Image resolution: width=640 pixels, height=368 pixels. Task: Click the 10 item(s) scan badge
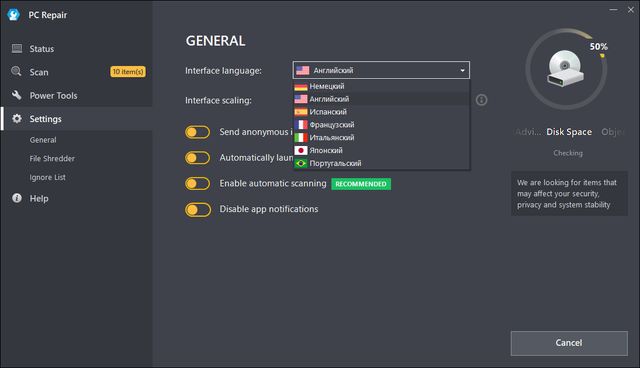[x=128, y=71]
